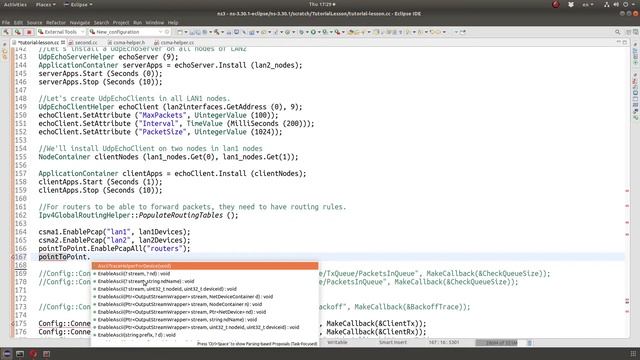This screenshot has width=640, height=360.
Task: Open the File menu
Action: [6, 22]
